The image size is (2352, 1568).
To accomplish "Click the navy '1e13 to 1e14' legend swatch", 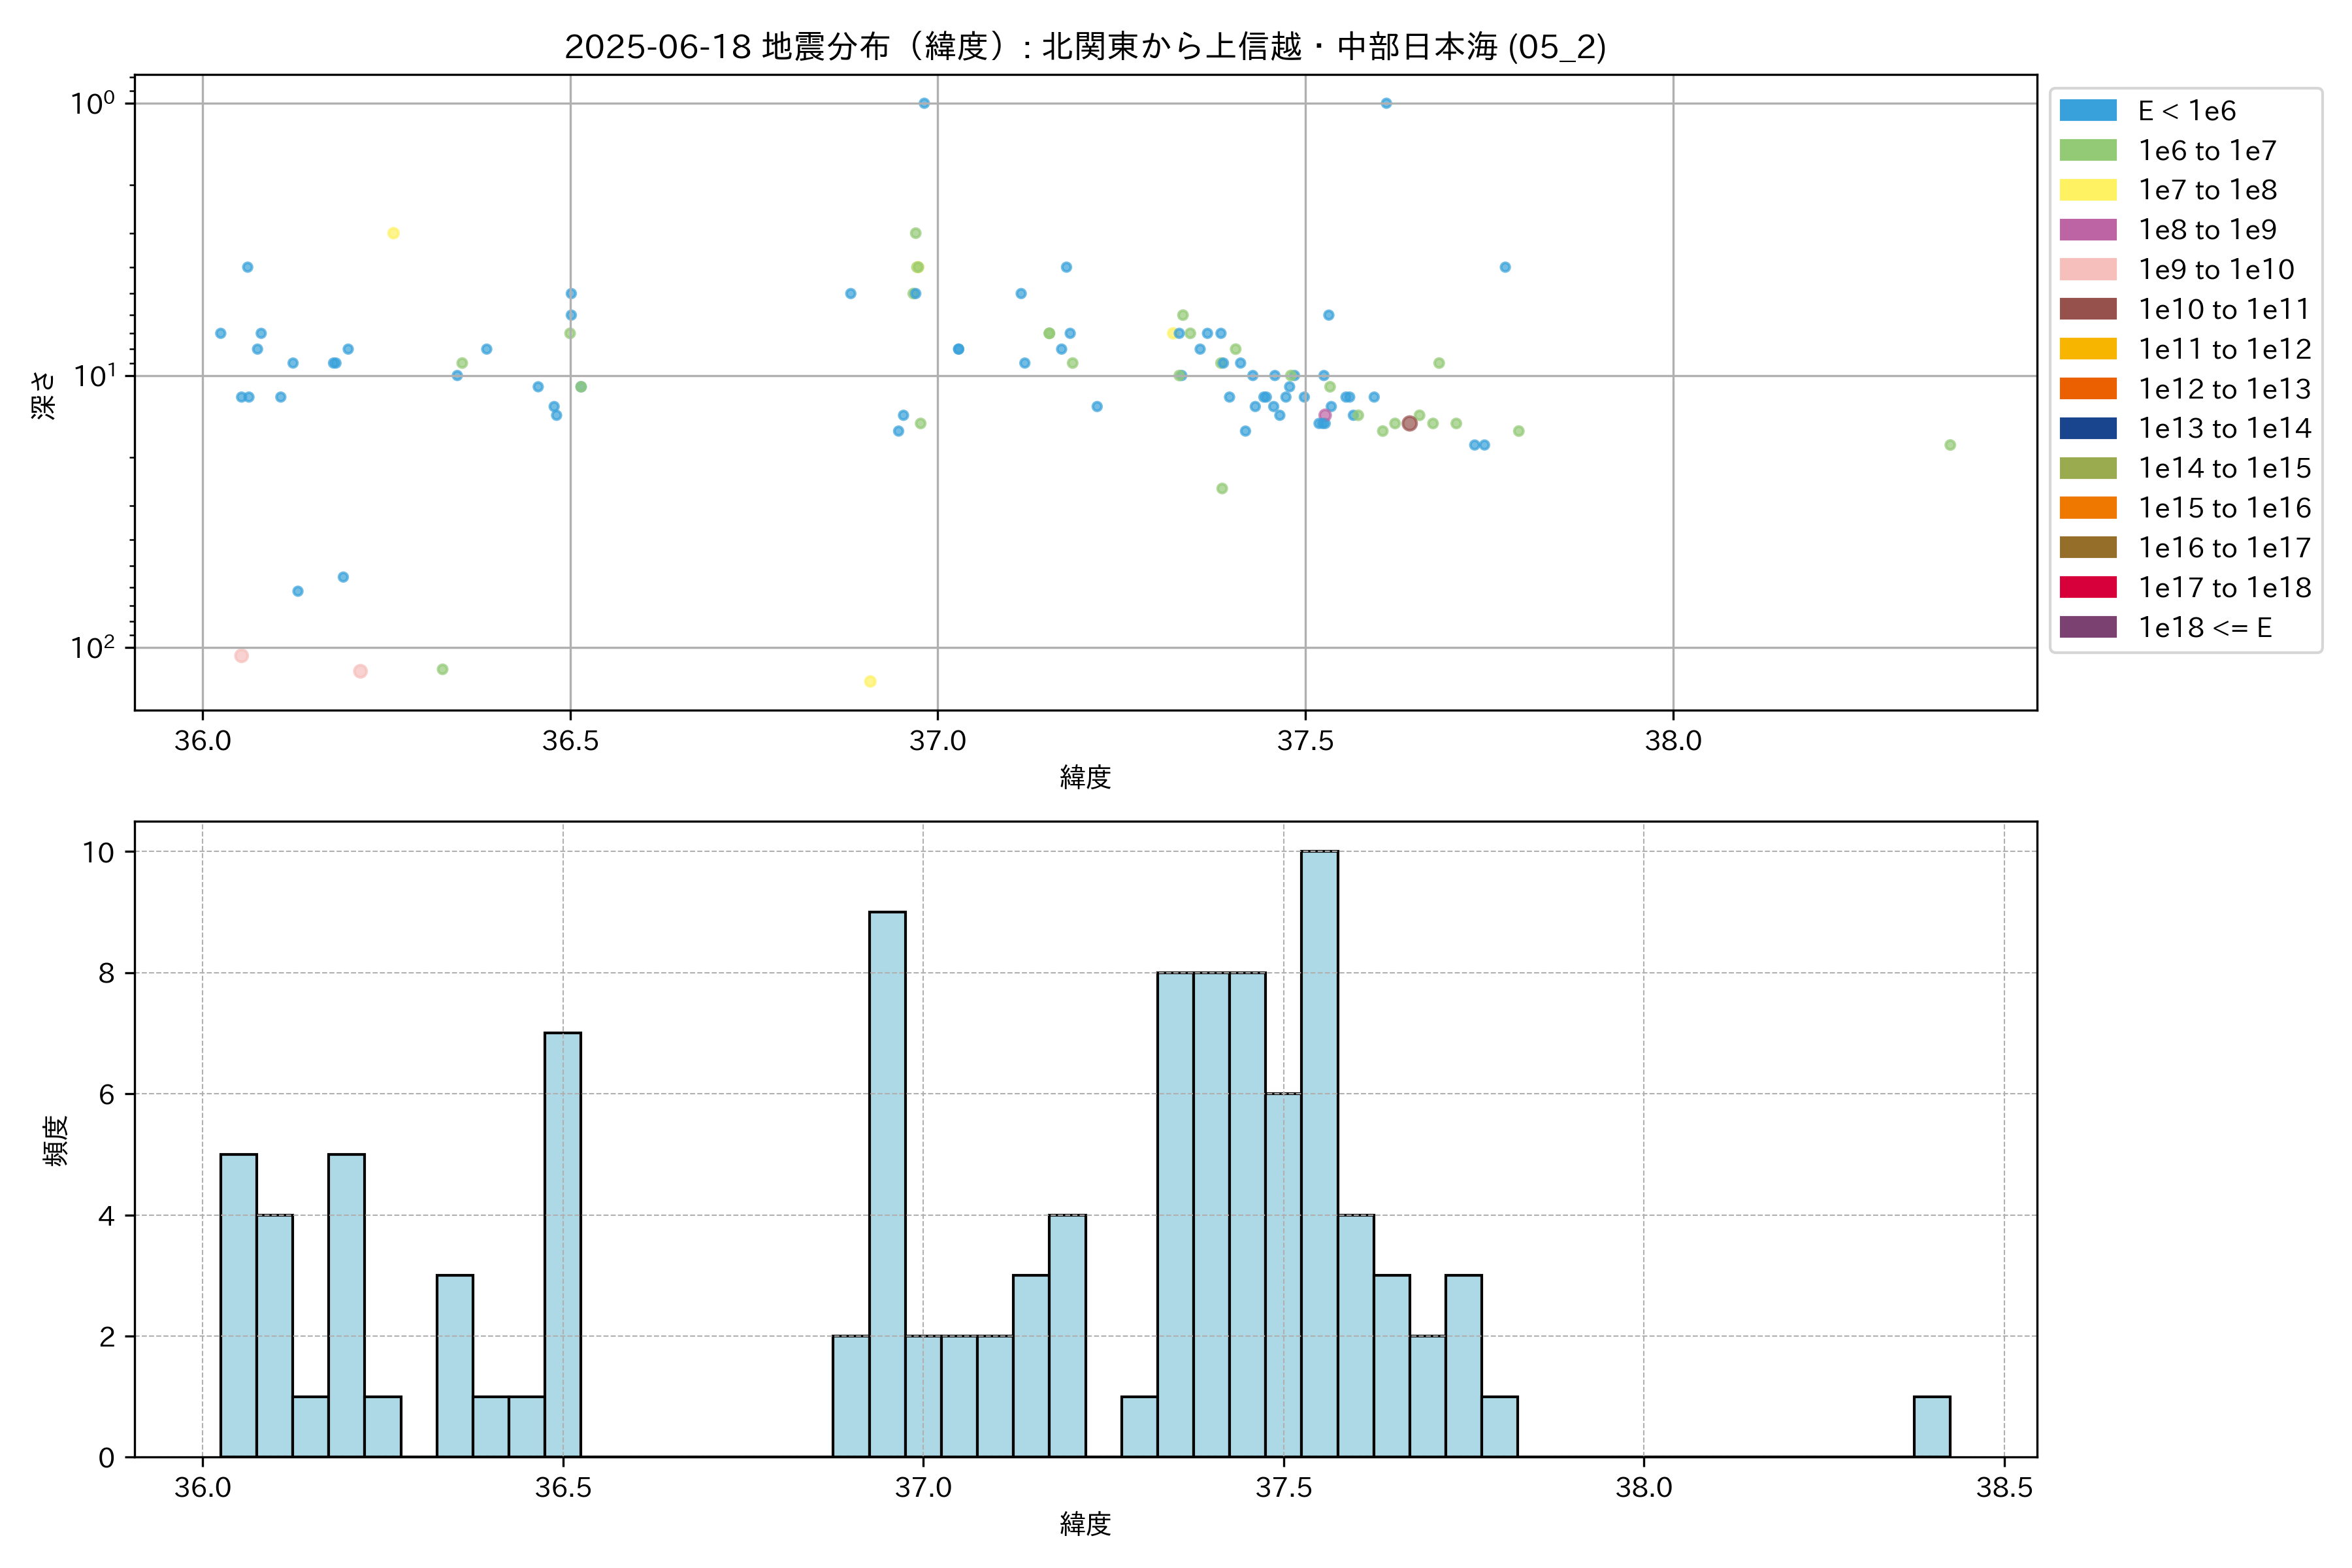I will point(2087,428).
